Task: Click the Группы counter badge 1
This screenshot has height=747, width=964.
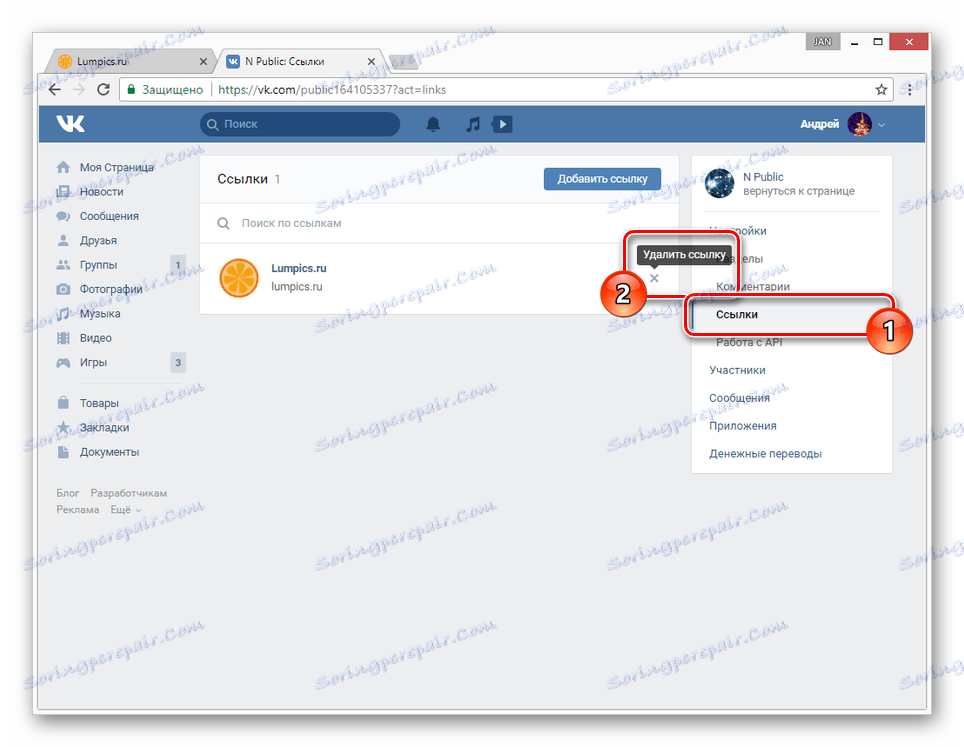Action: (178, 265)
